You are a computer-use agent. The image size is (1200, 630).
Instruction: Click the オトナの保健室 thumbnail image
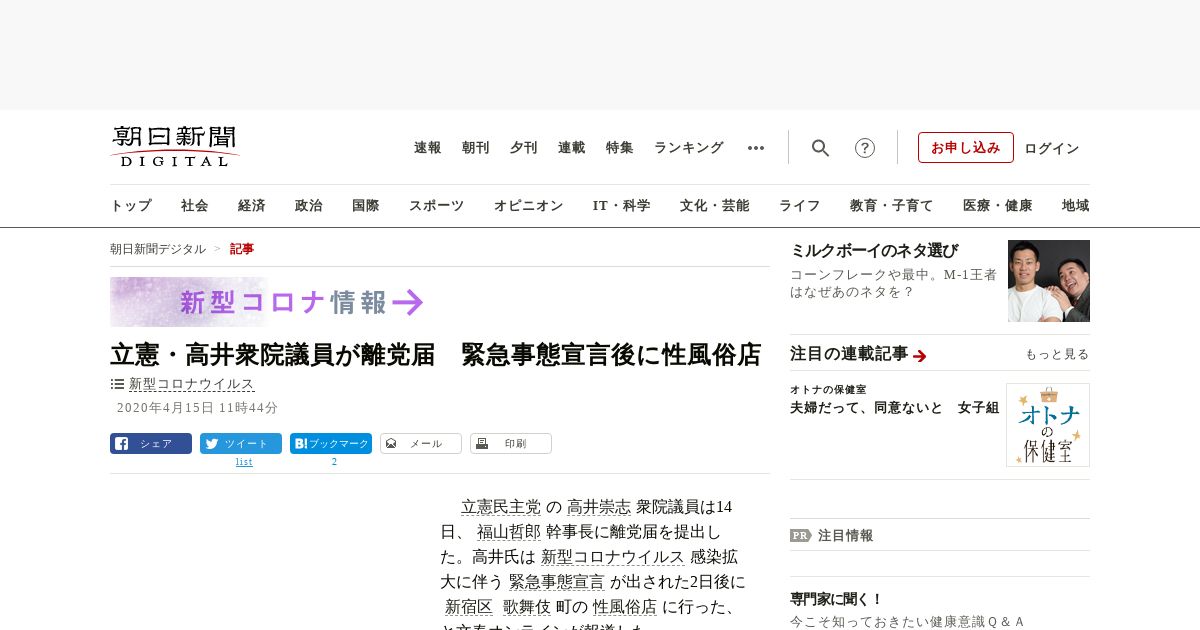[1048, 425]
